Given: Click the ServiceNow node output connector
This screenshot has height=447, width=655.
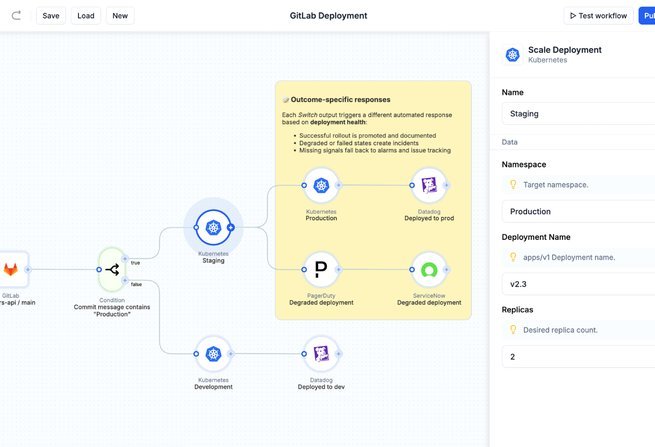Looking at the screenshot, I should (446, 269).
